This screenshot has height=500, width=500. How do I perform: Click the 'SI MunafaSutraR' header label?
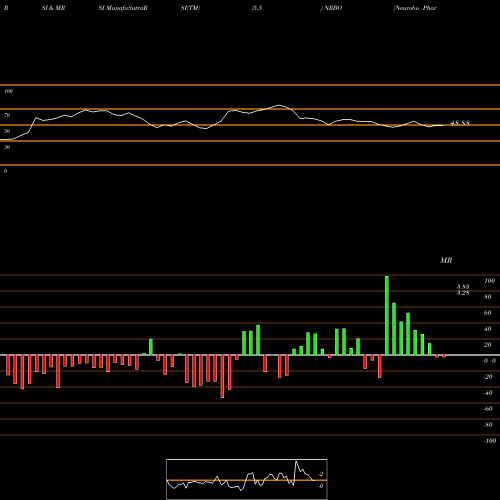point(123,8)
